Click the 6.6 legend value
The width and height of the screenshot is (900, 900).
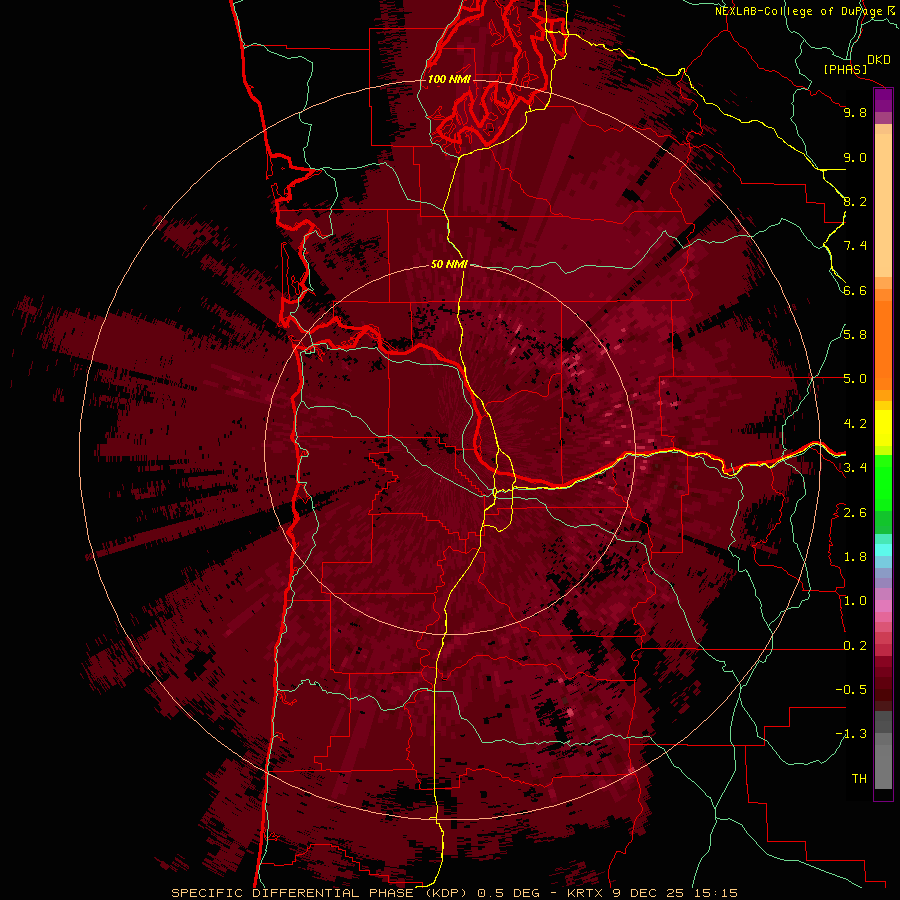coord(855,290)
